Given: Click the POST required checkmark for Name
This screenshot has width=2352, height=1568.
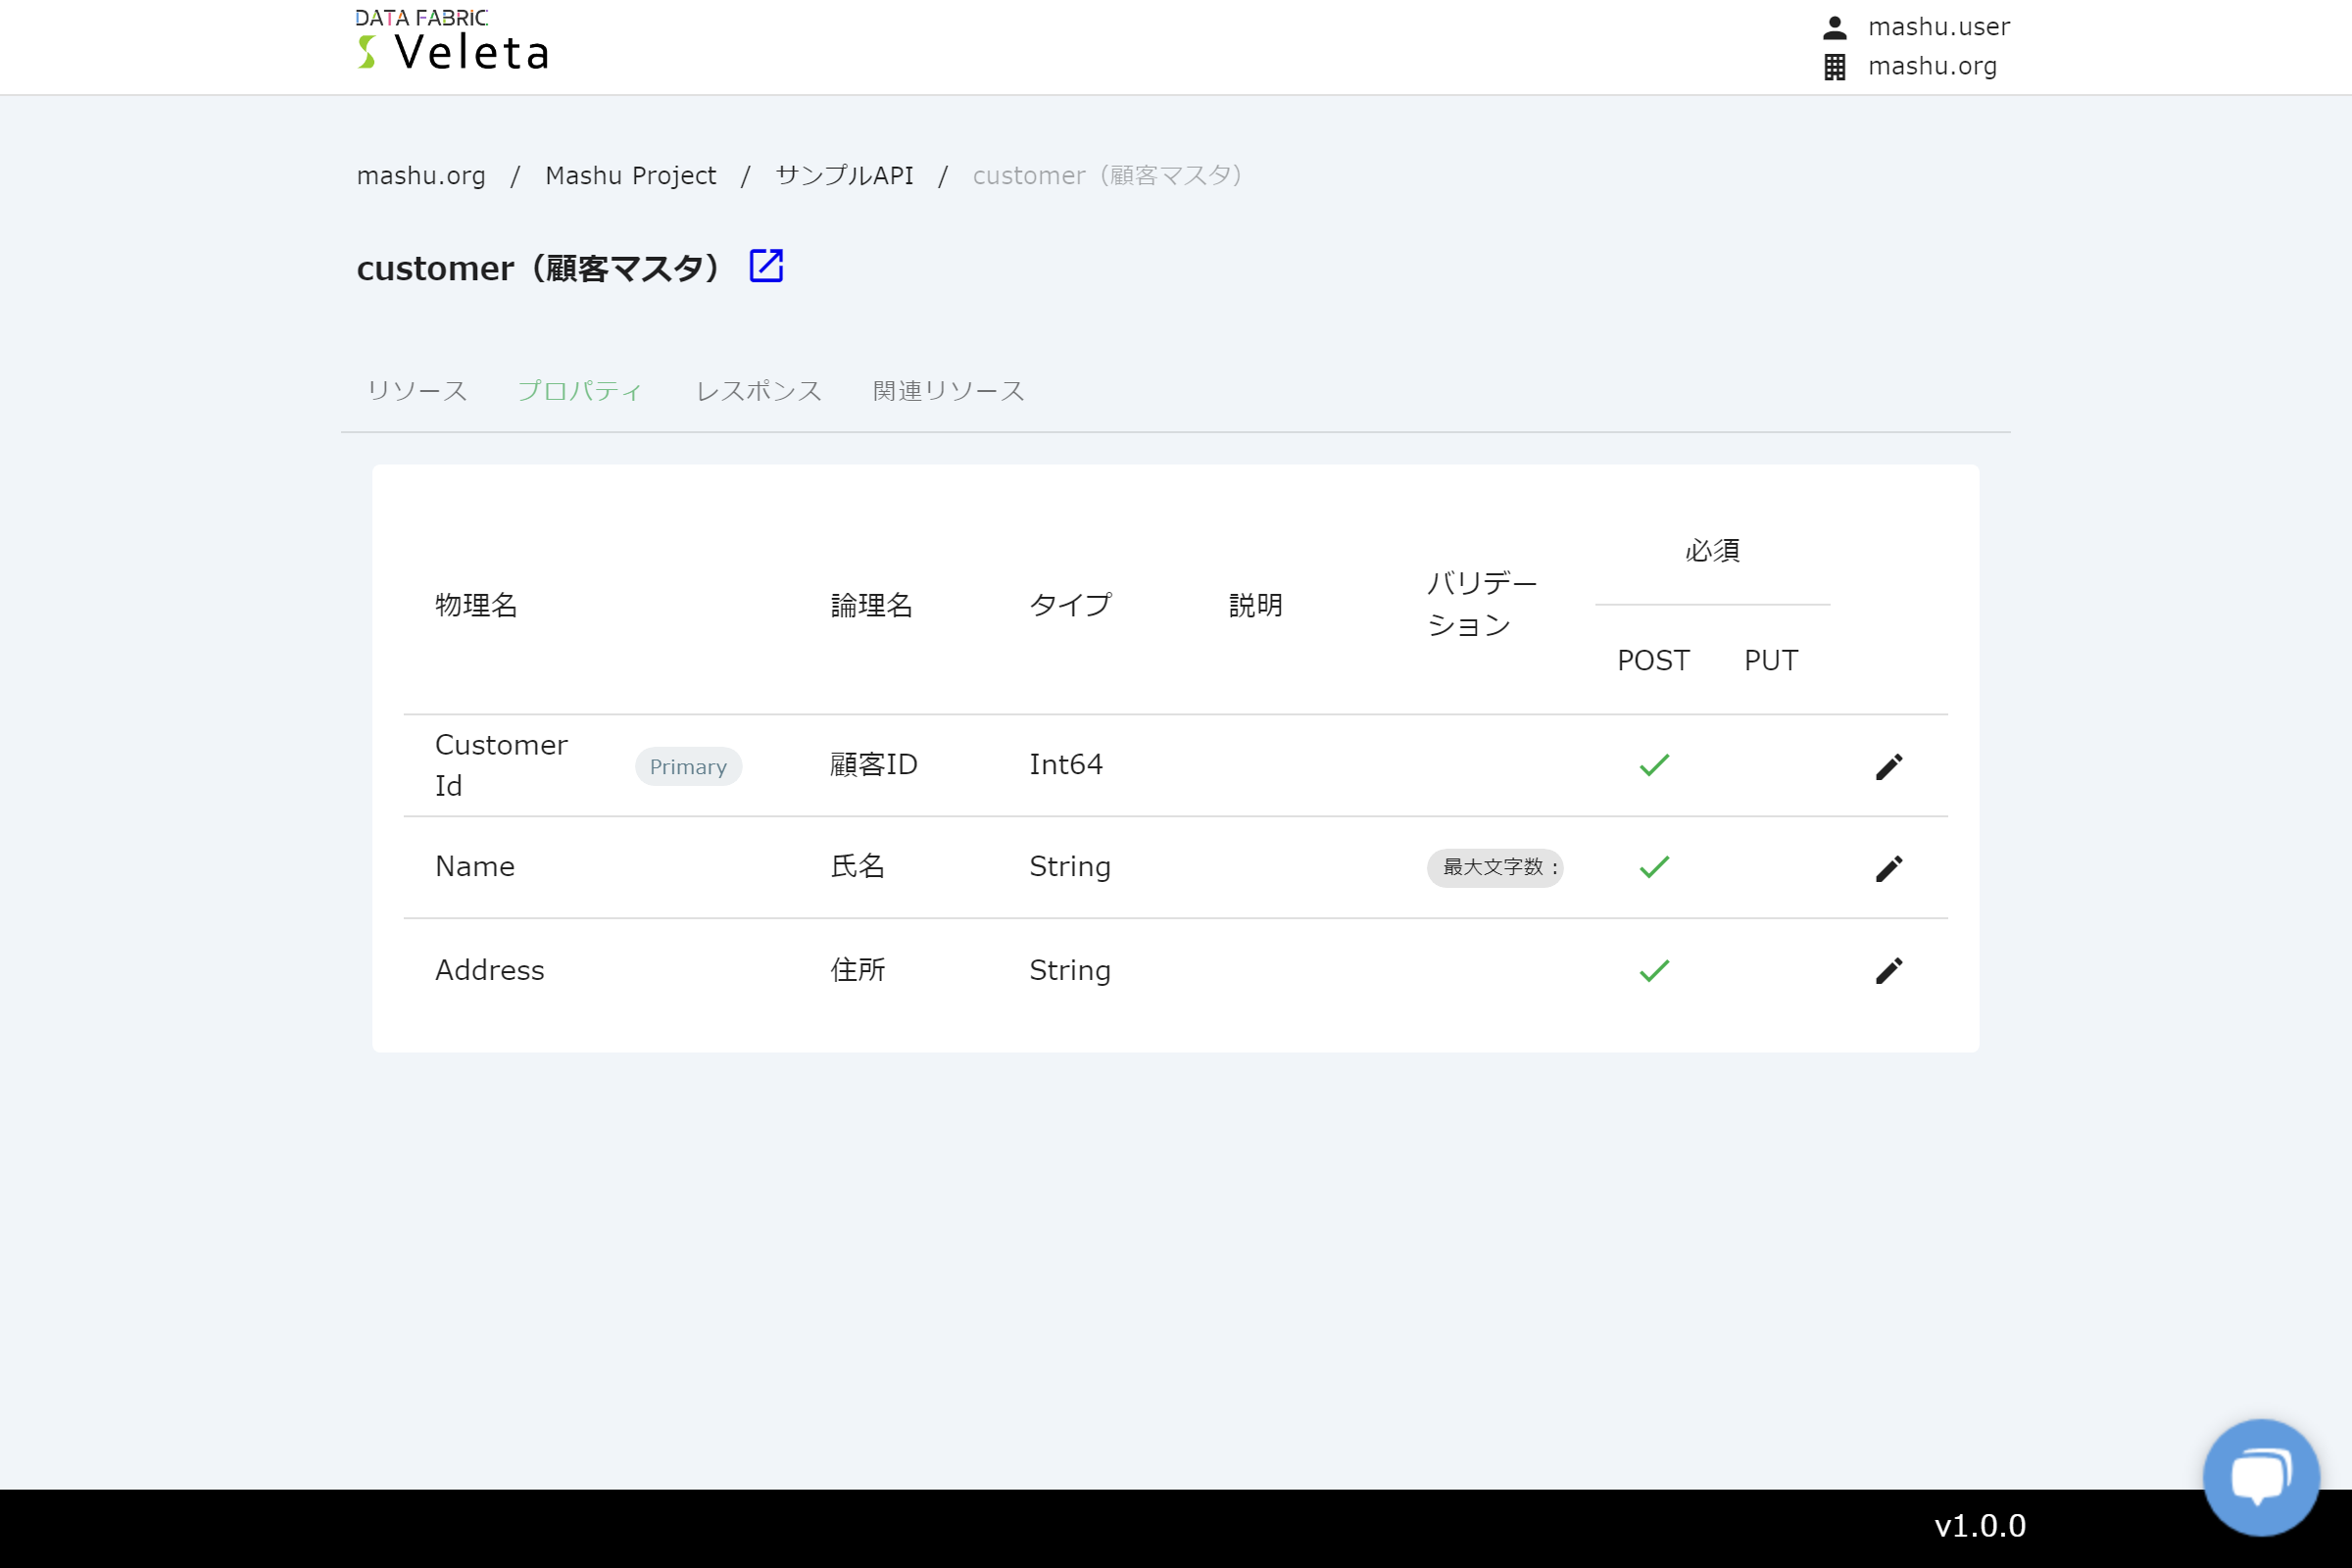Looking at the screenshot, I should coord(1654,867).
